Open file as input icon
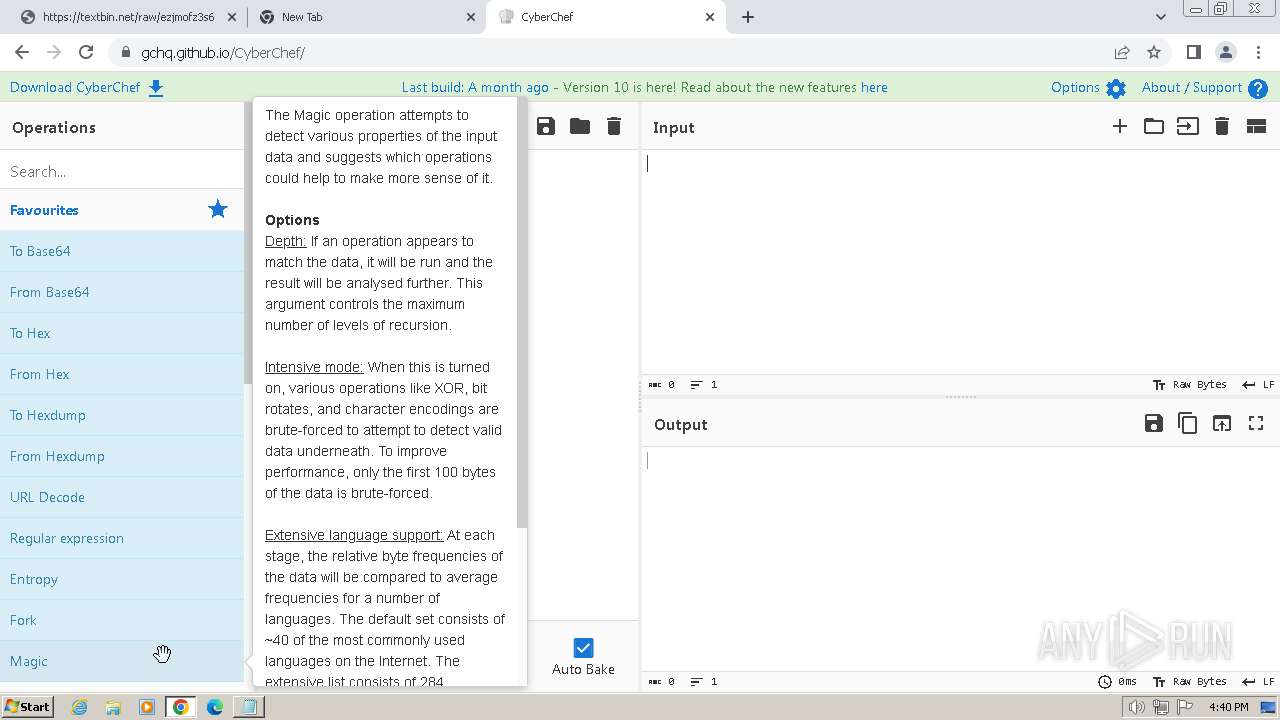The image size is (1280, 720). tap(1188, 126)
